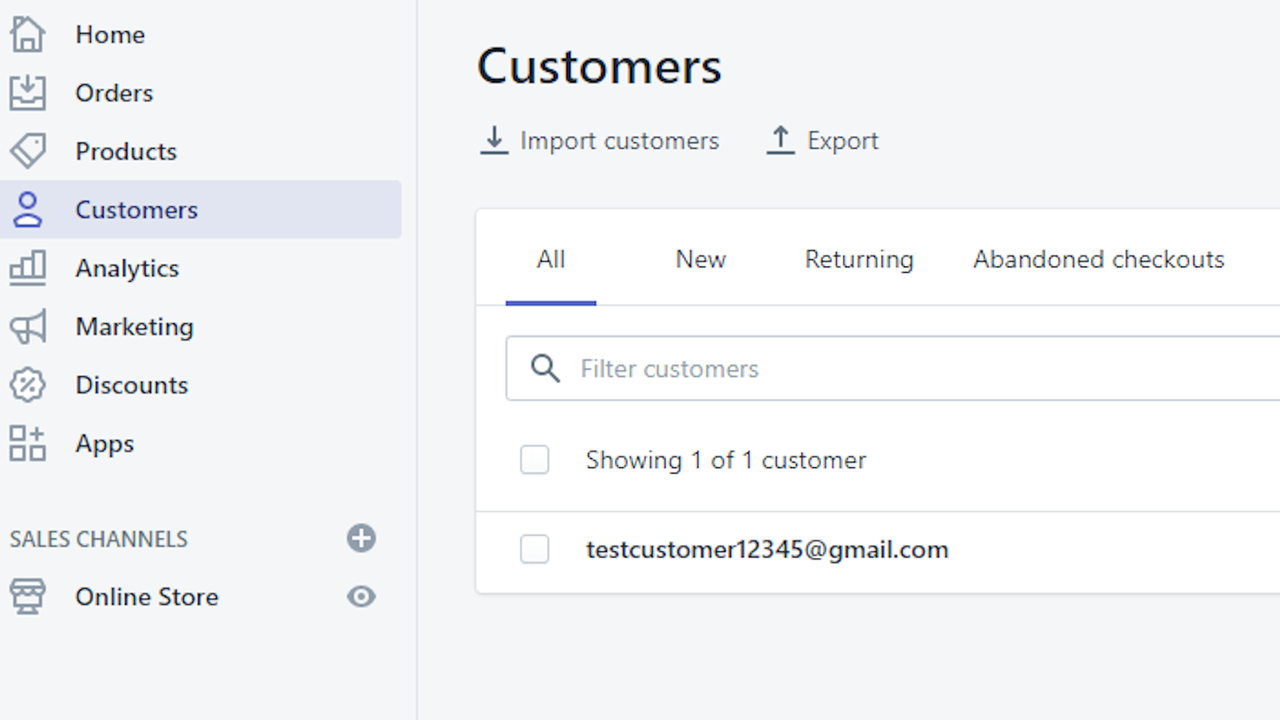Click the Online Store storefront icon
Image resolution: width=1280 pixels, height=720 pixels.
27,596
